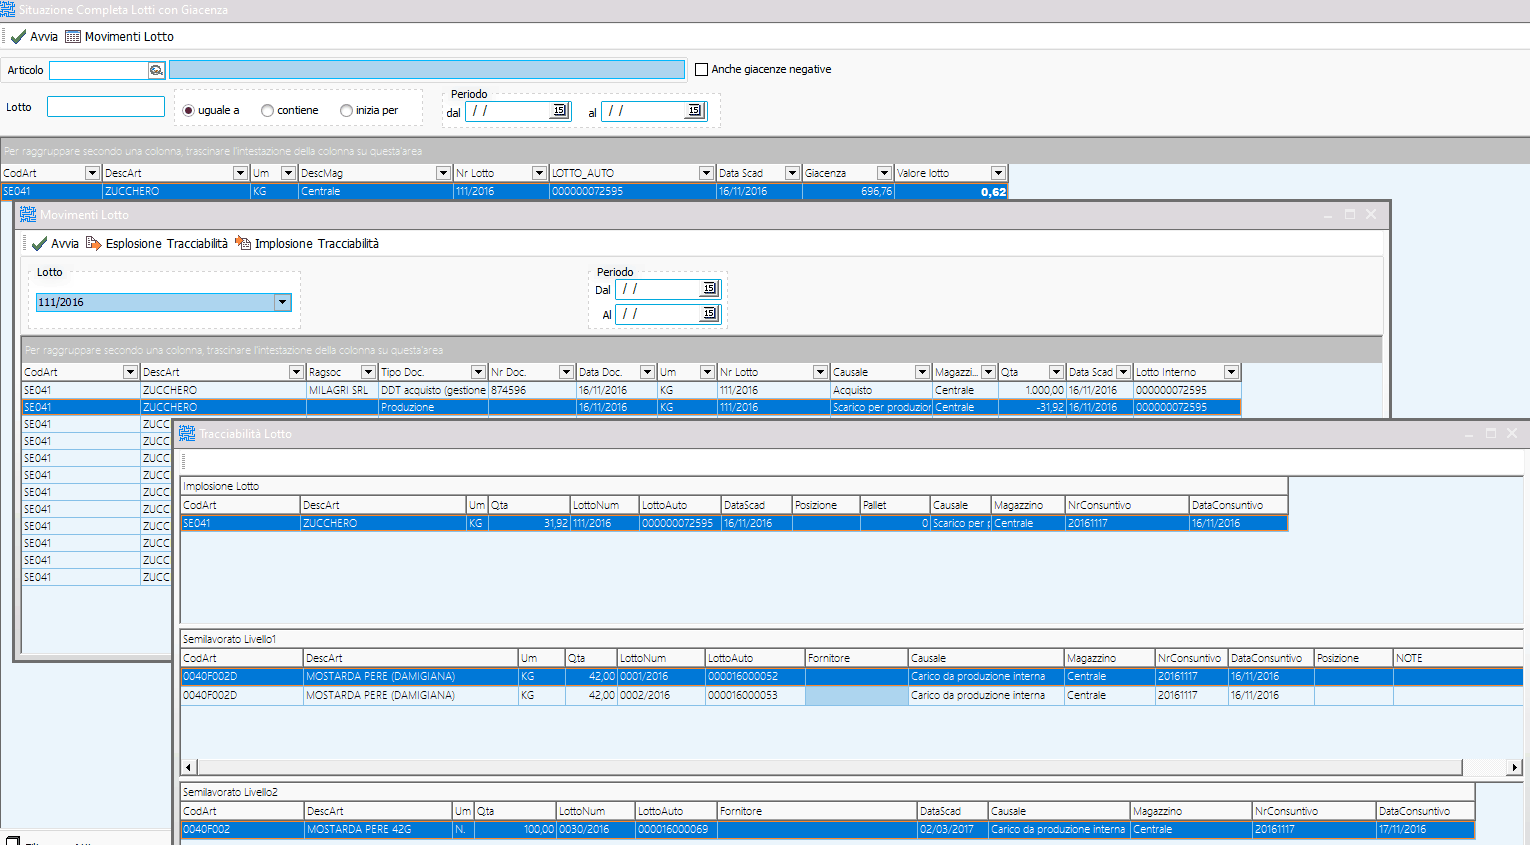Screen dimensions: 1530x845
Task: Select lot 0002/2016 MOSTARDA PERE row
Action: point(851,695)
